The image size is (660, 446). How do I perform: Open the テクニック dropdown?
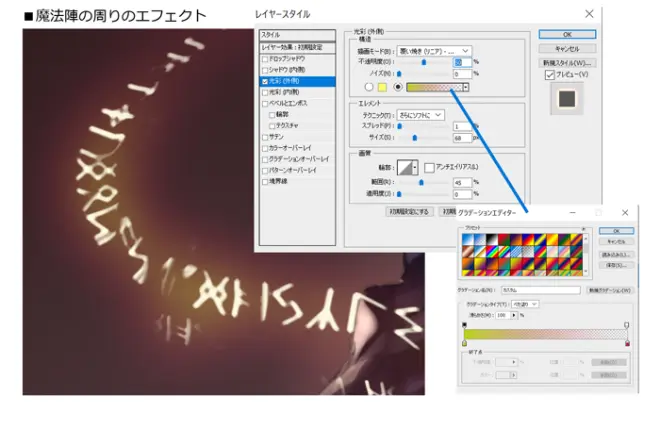[x=420, y=115]
